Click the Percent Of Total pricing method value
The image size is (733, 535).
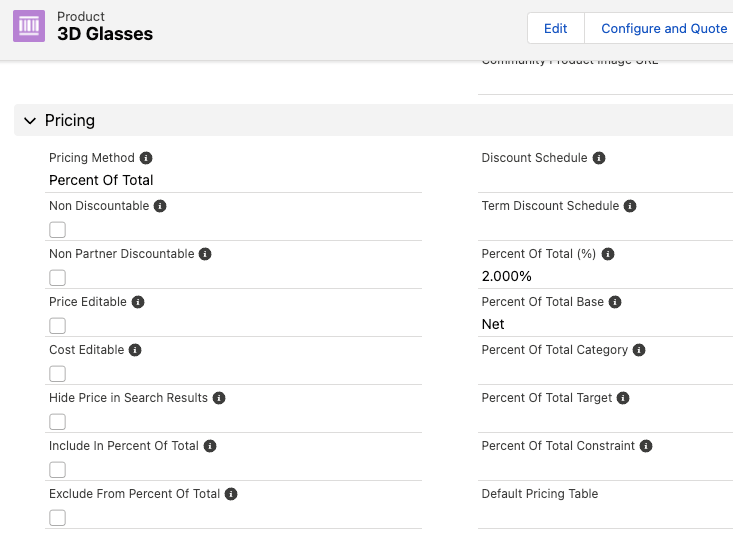coord(101,180)
